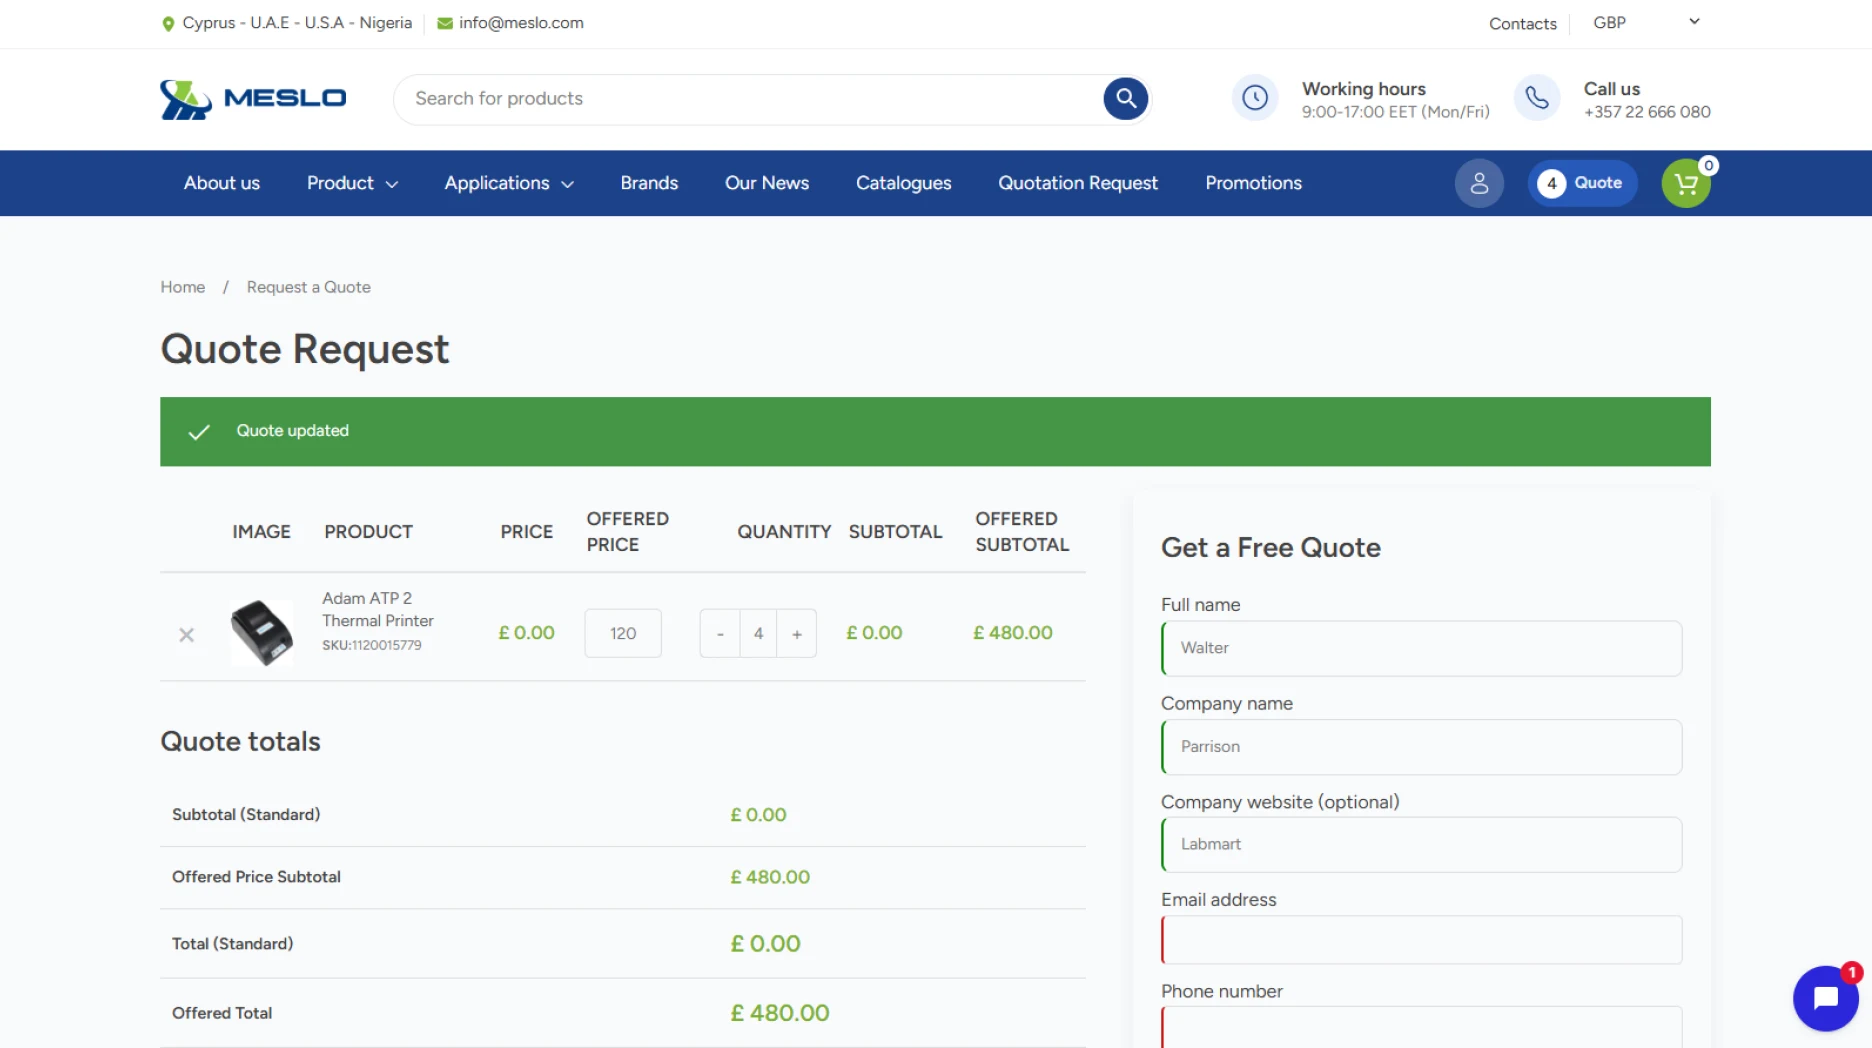Viewport: 1872px width, 1048px height.
Task: Click the Quote updated notification banner
Action: pos(935,431)
